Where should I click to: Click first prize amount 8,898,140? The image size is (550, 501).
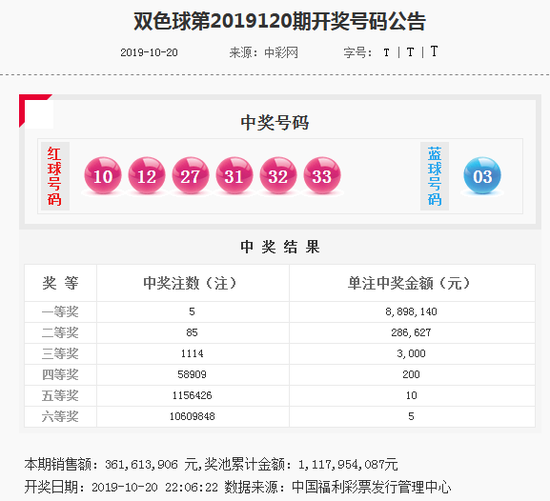tap(411, 312)
